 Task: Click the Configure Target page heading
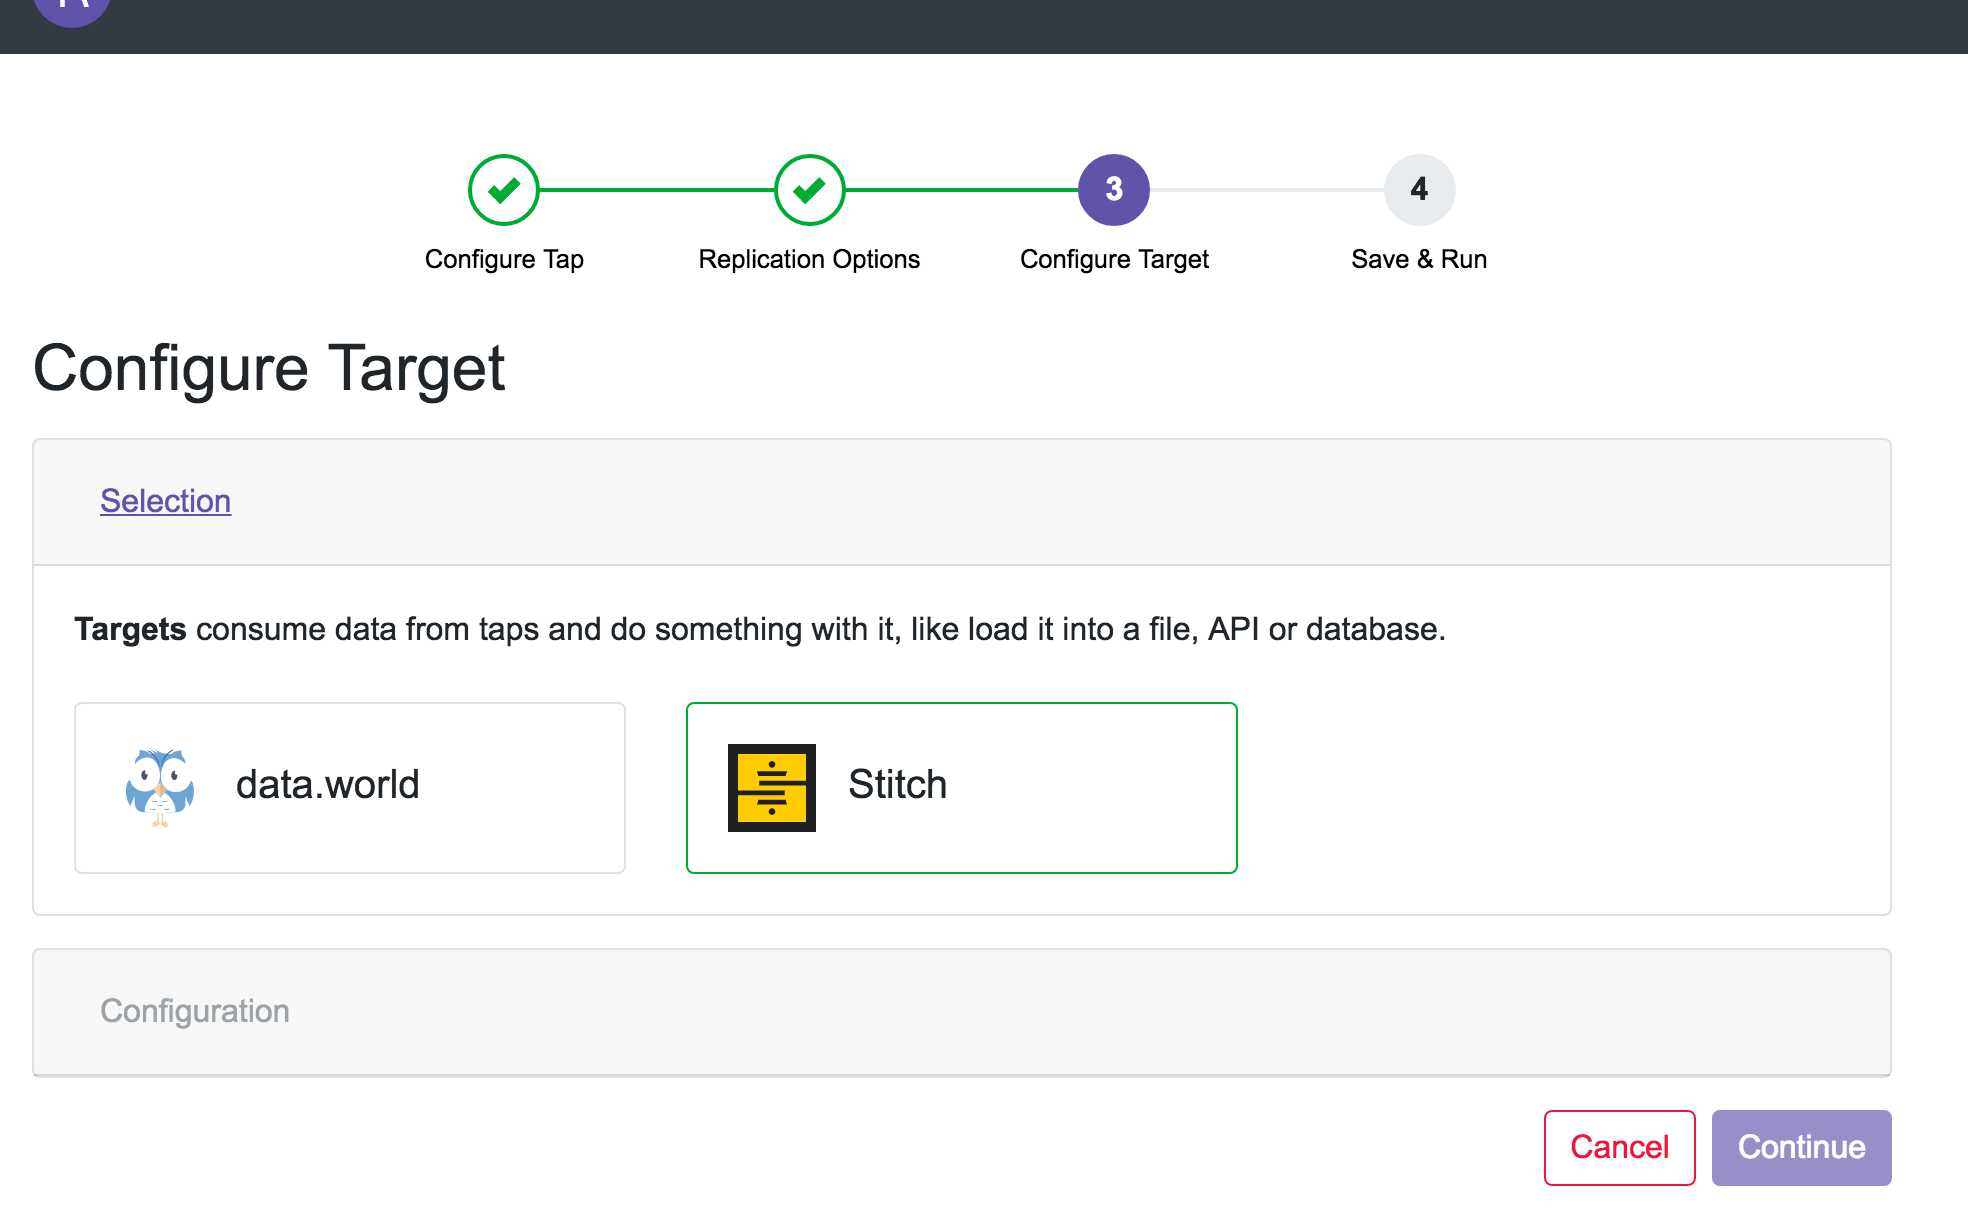269,369
